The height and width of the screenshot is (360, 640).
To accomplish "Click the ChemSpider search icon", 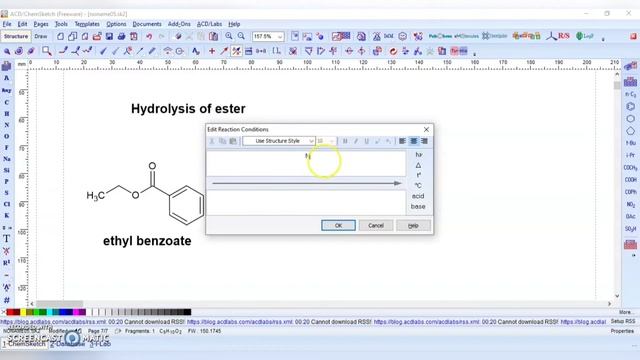I will pyautogui.click(x=494, y=36).
